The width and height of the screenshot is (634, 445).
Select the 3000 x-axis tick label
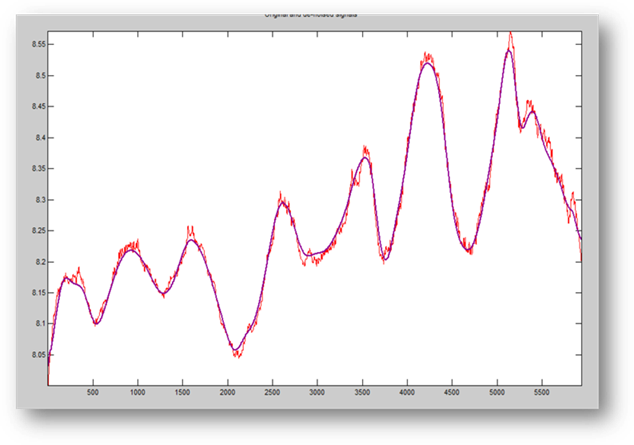[317, 392]
